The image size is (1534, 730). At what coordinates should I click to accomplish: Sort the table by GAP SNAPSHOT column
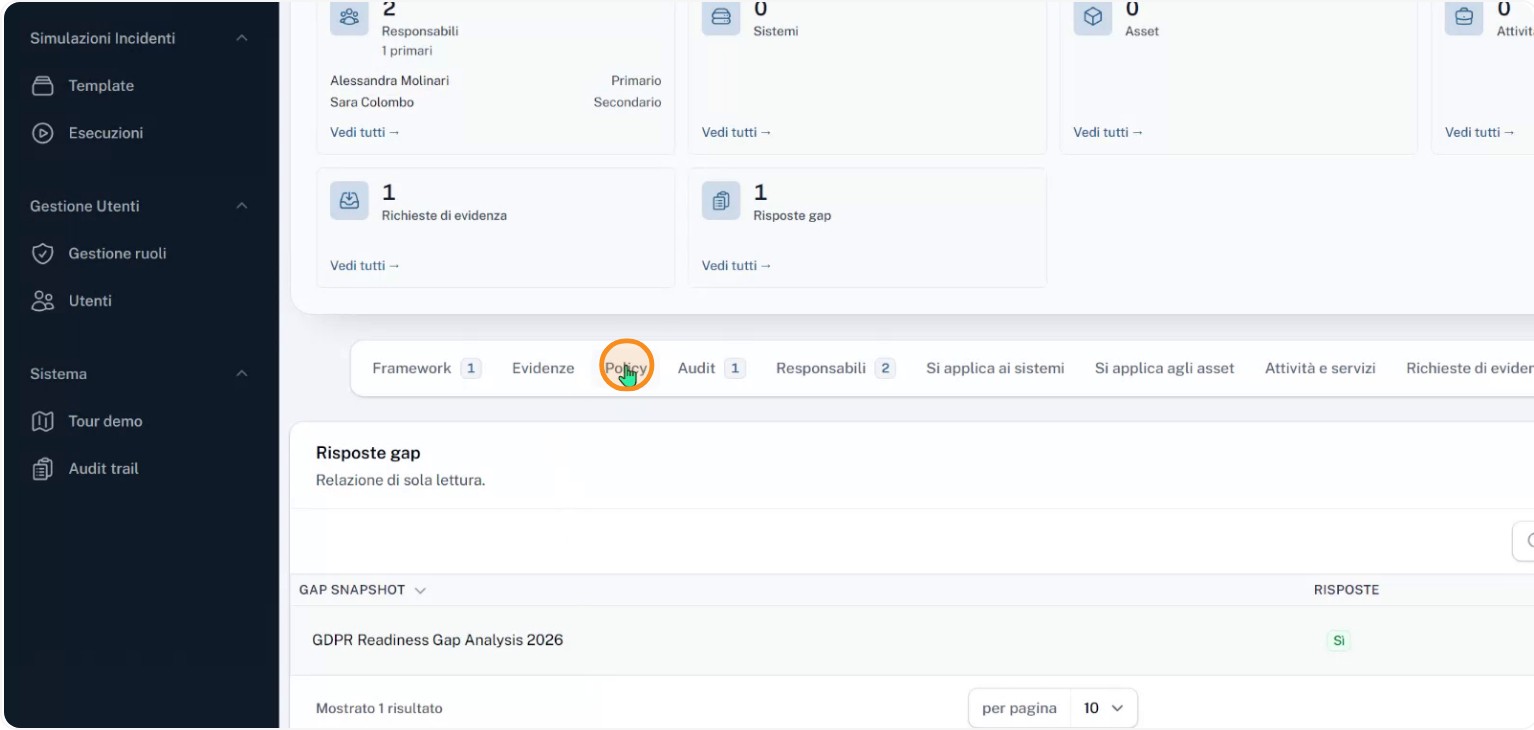[x=362, y=590]
